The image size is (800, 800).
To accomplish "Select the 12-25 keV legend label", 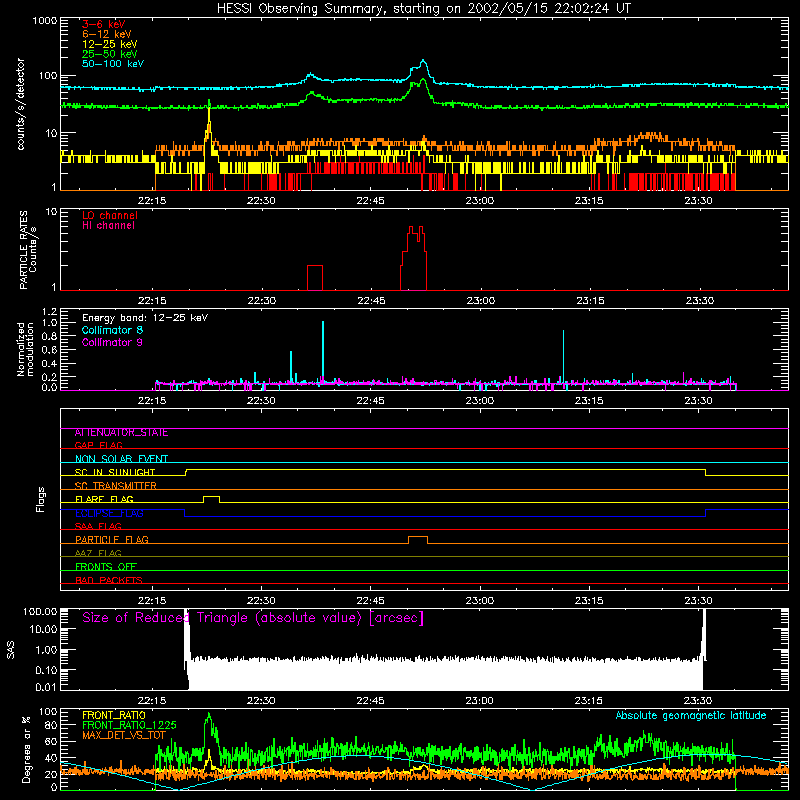I will pos(110,44).
